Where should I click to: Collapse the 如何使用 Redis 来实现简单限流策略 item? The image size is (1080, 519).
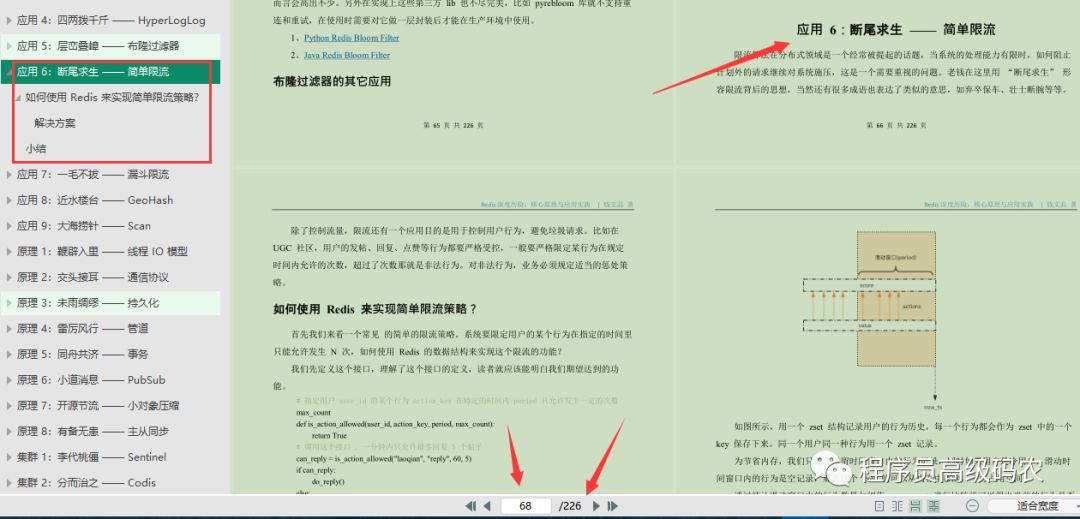(x=18, y=98)
